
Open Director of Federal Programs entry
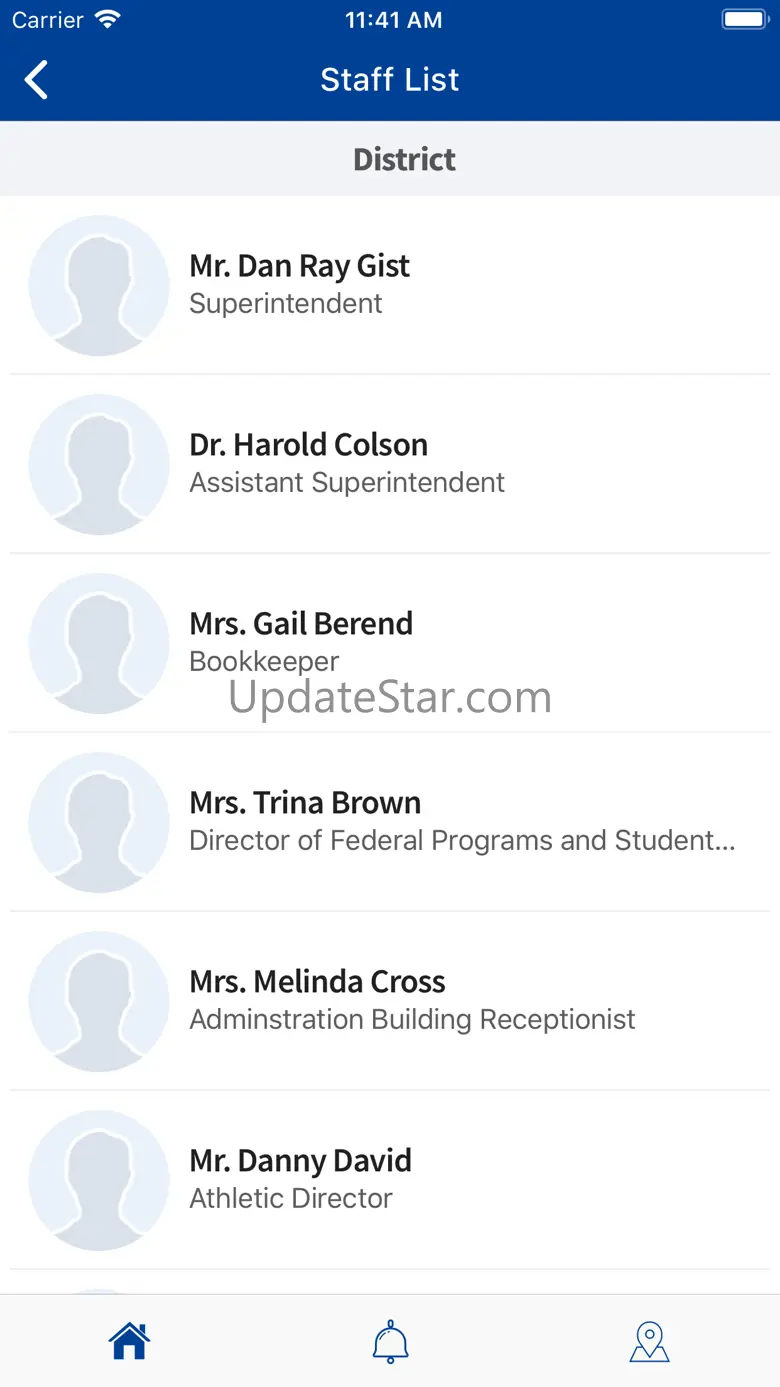pos(390,822)
